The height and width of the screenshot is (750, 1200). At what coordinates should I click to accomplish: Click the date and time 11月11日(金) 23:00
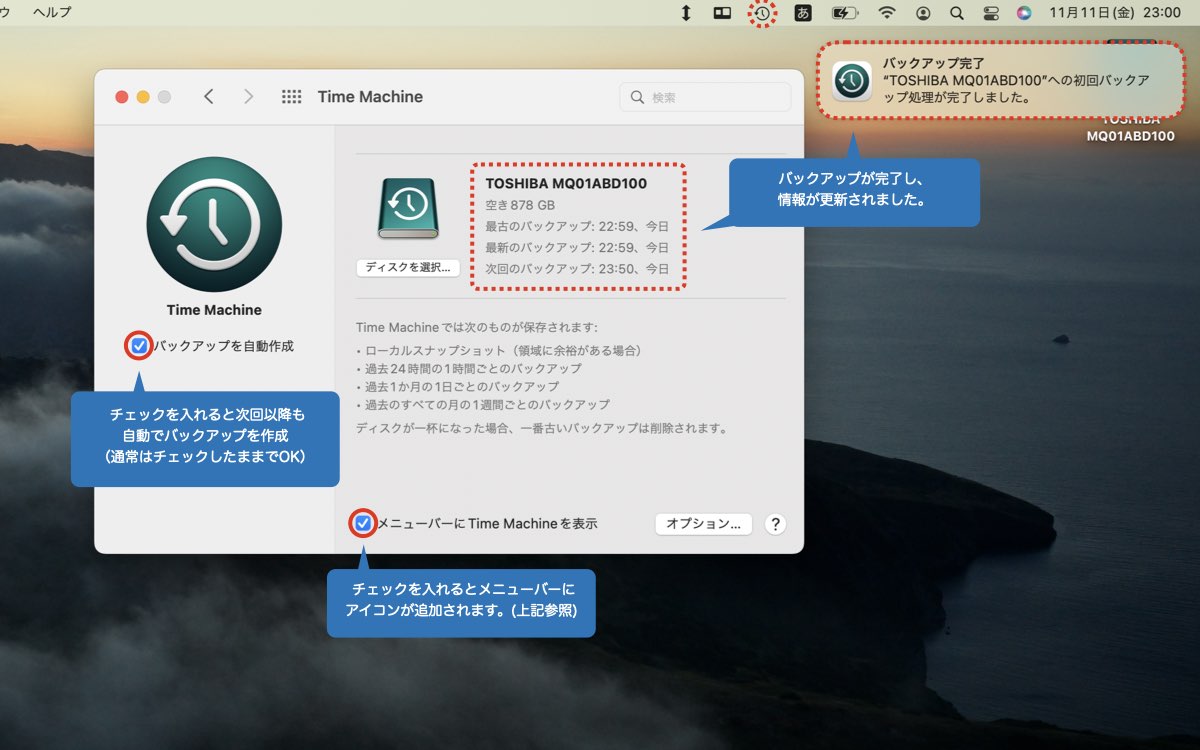click(1115, 13)
